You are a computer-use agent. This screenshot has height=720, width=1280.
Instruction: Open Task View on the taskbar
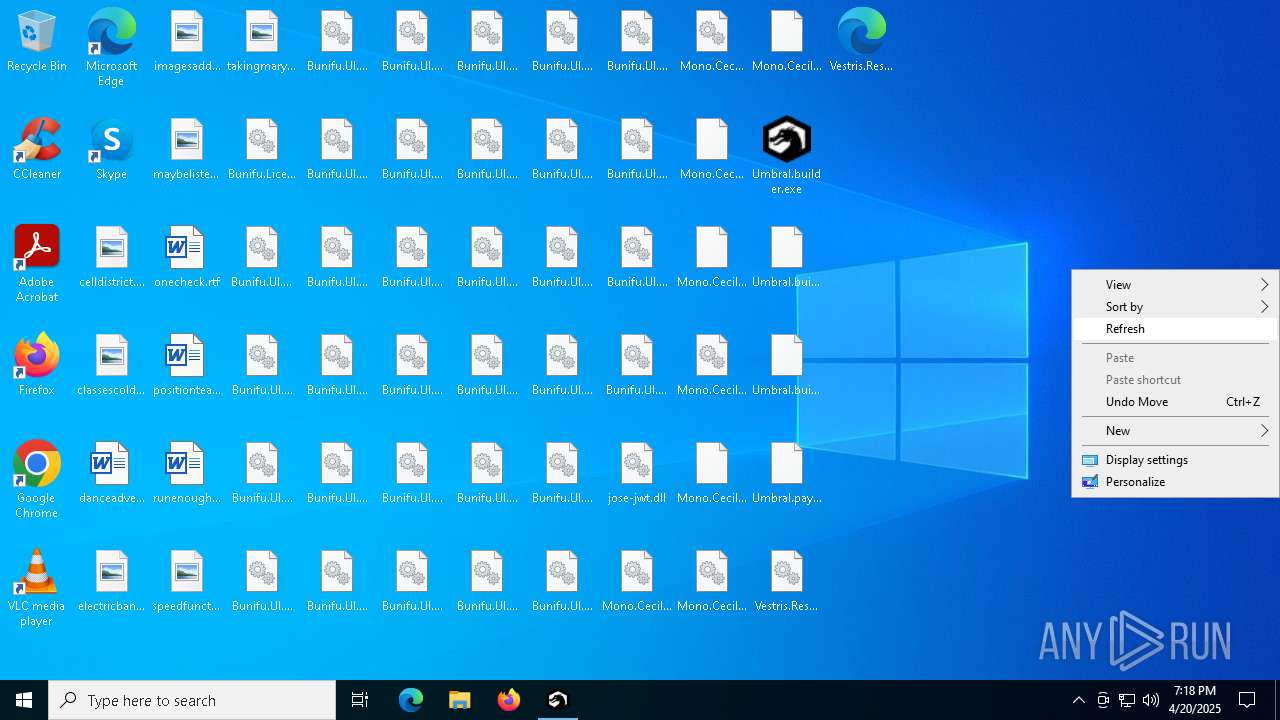[x=360, y=700]
